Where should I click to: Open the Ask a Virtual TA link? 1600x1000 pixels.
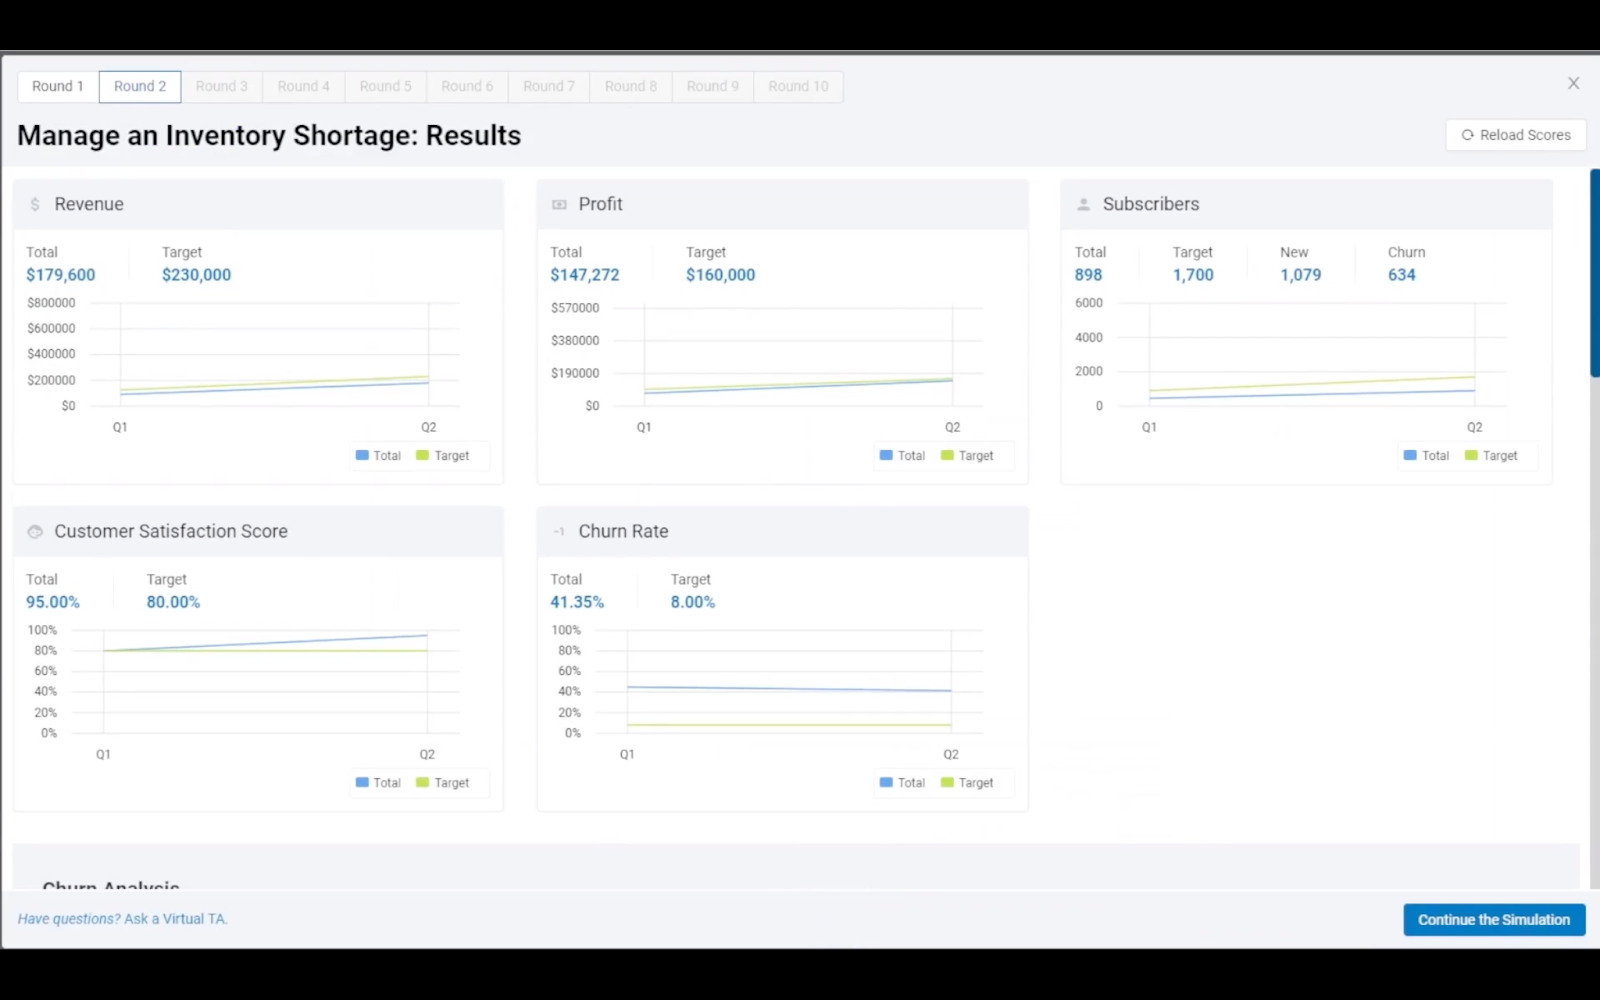coord(176,919)
